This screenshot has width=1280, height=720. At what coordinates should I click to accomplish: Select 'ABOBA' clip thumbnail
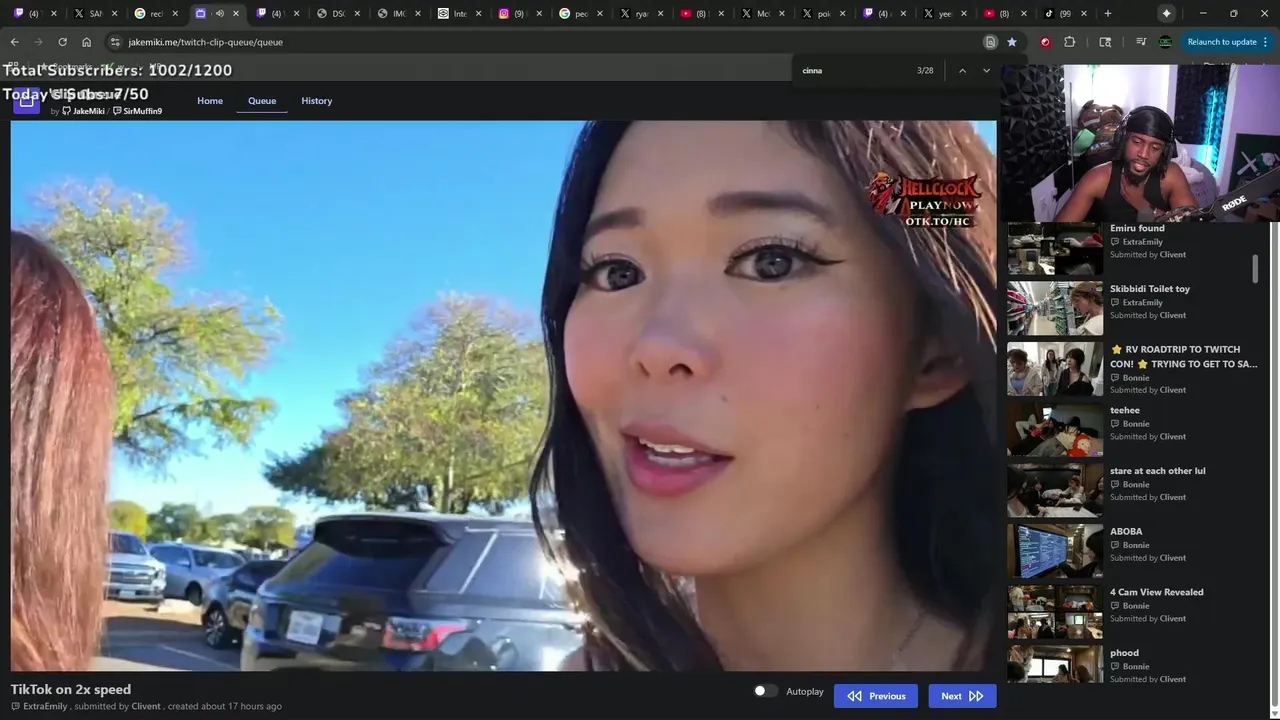tap(1055, 551)
